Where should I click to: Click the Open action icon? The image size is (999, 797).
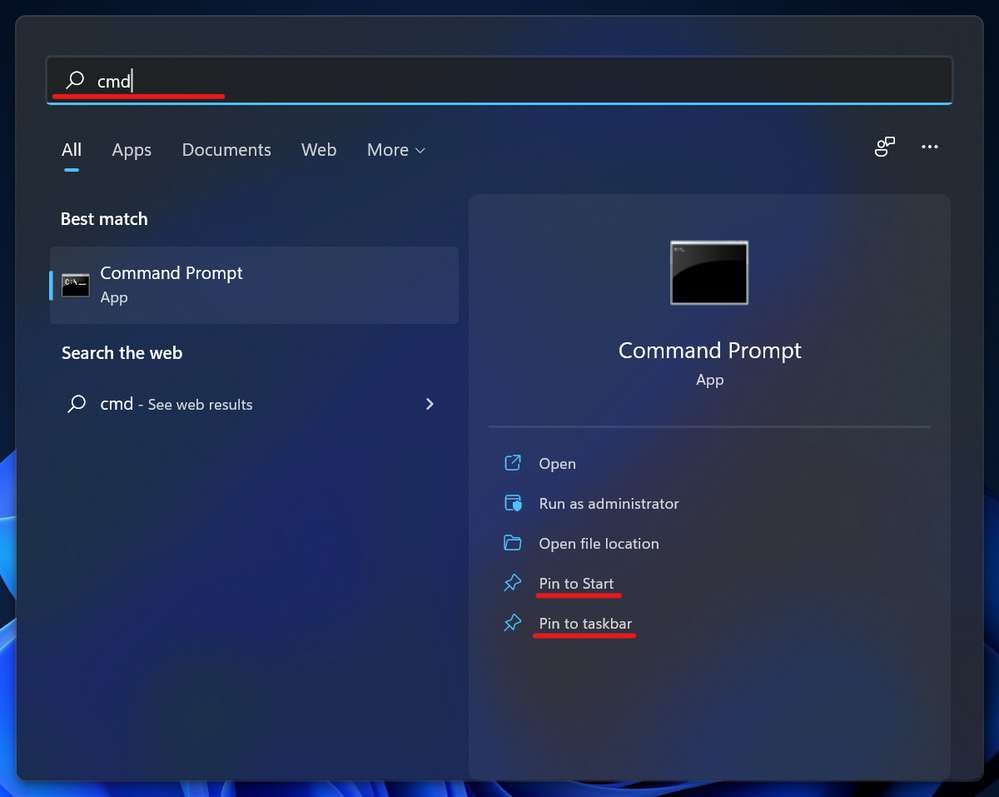(513, 463)
